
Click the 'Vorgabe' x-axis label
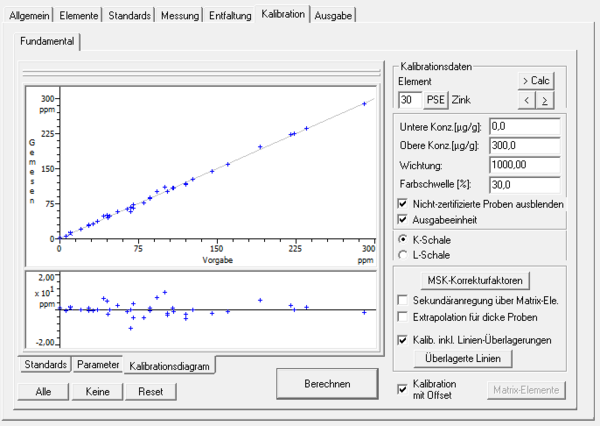tap(217, 260)
